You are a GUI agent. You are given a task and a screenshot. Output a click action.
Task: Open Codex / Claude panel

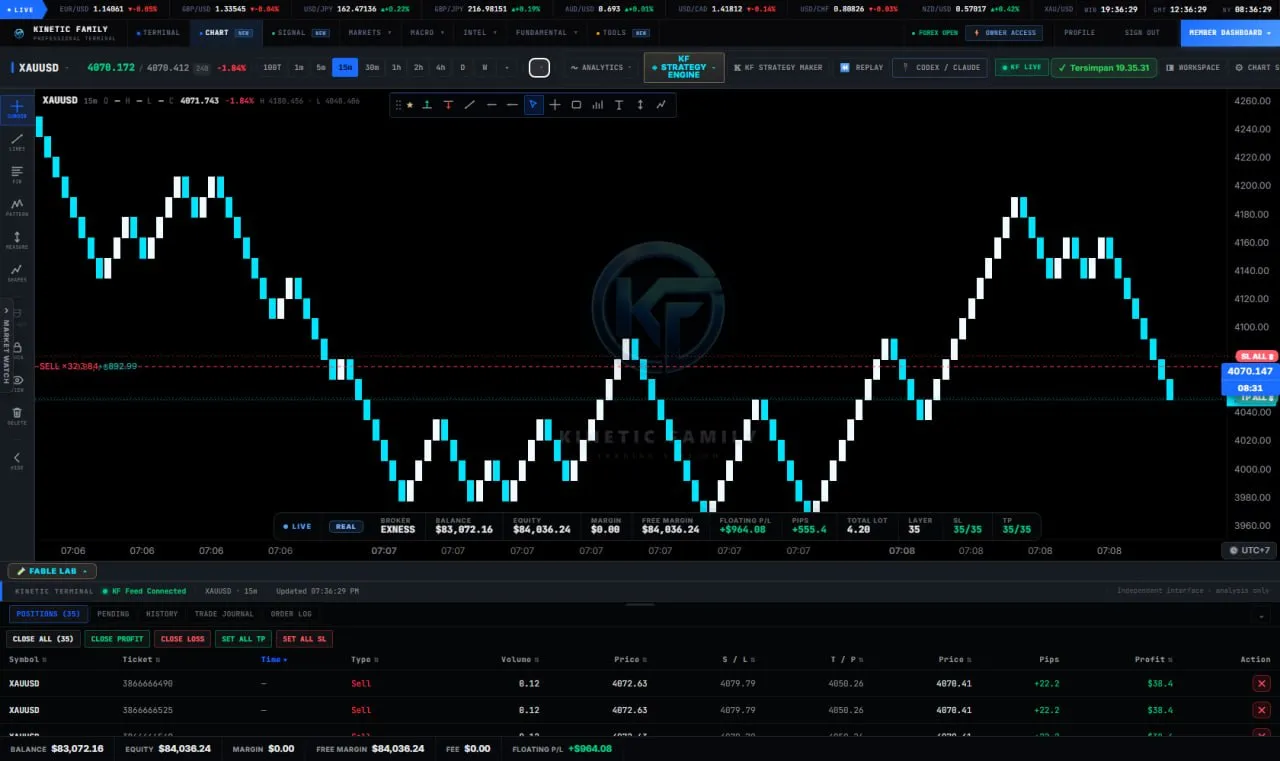(x=941, y=68)
